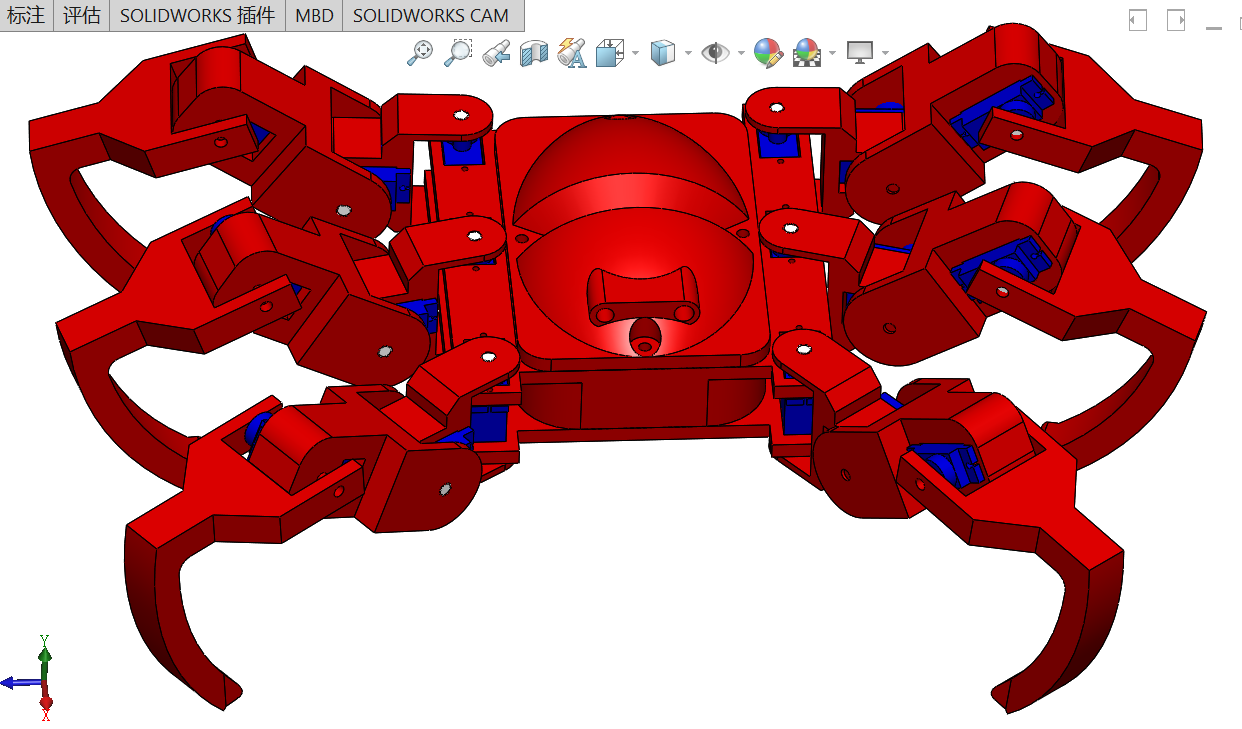The height and width of the screenshot is (729, 1242).
Task: Click the Hide/Show Items eye icon
Action: coord(715,52)
